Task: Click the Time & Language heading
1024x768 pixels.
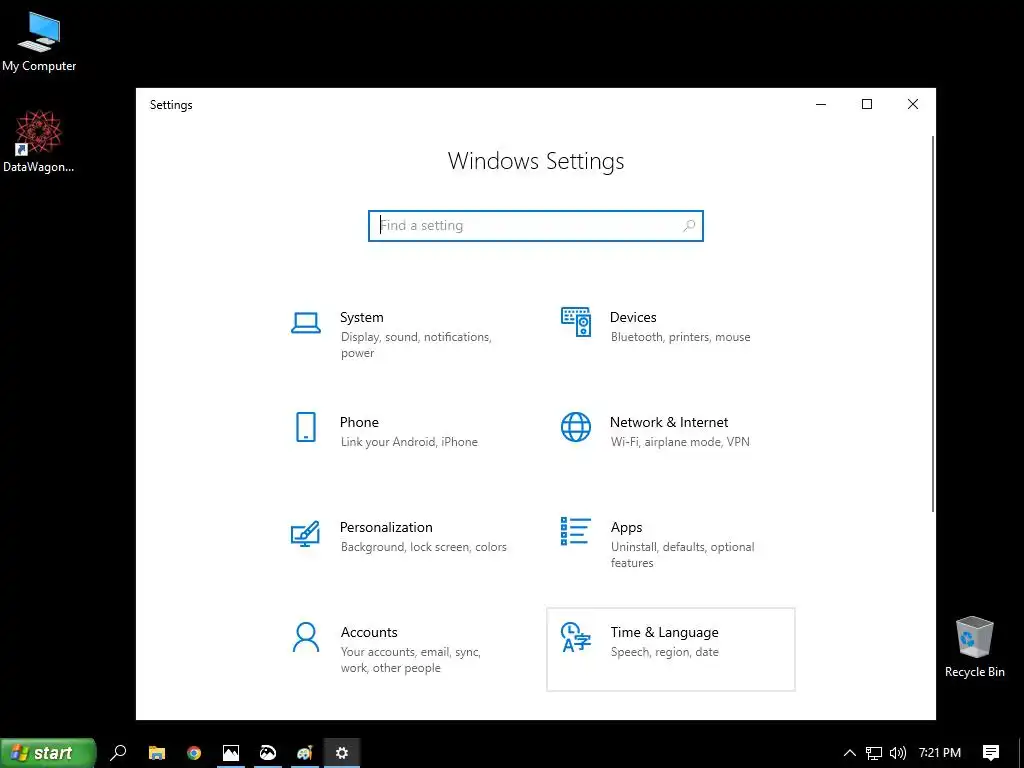Action: click(x=664, y=632)
